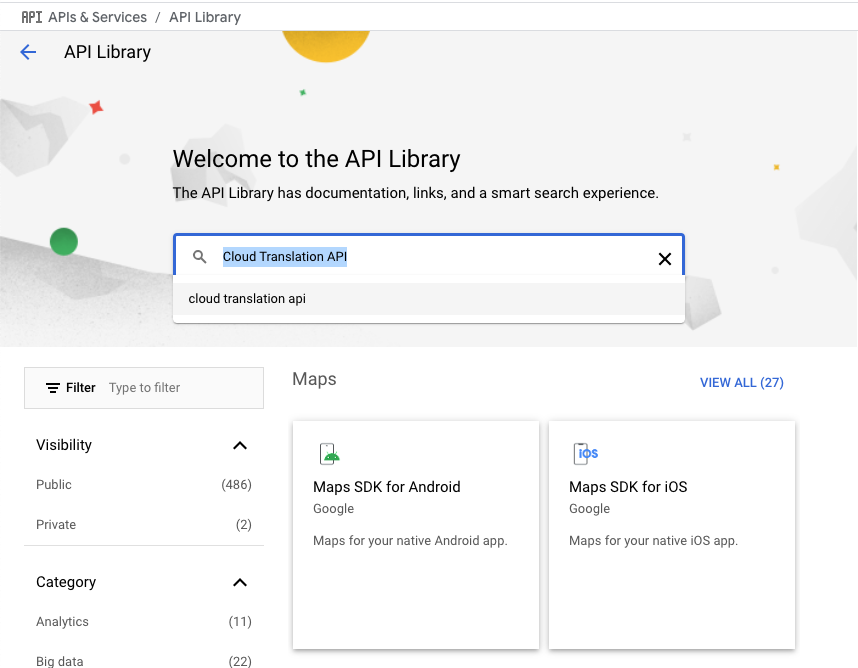Click the Private count (2)
Screen dimensions: 858x668
[244, 525]
